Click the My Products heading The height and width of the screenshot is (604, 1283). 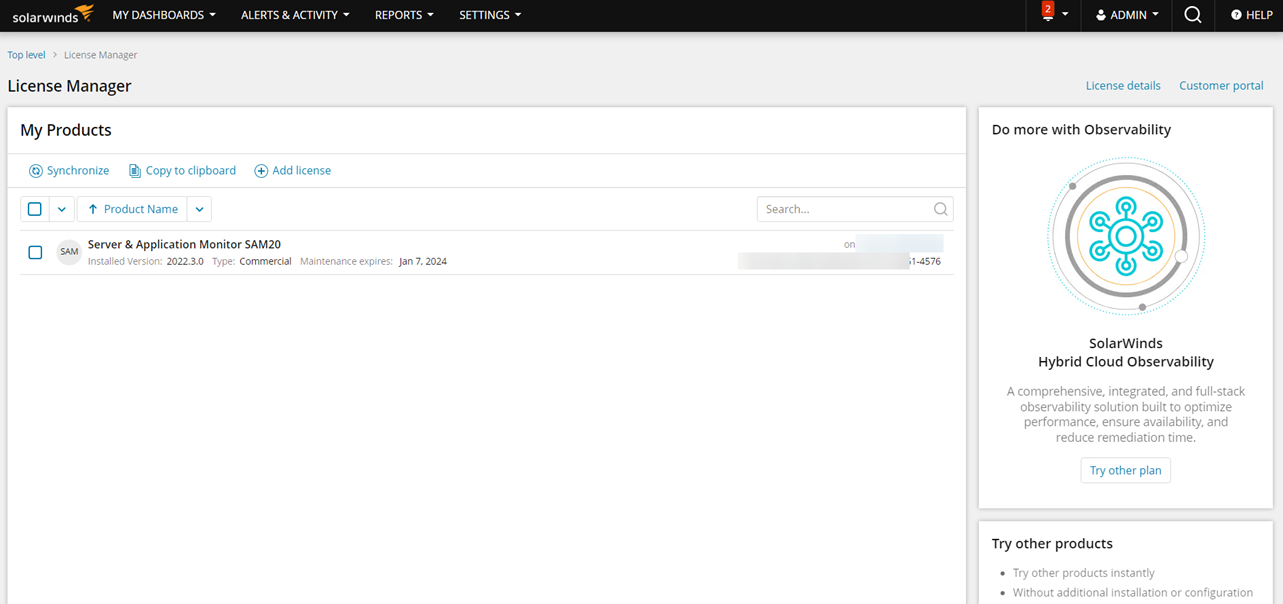point(66,130)
